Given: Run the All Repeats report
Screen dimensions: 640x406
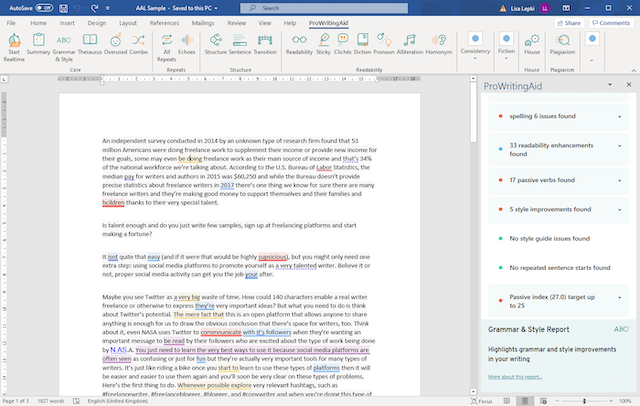Looking at the screenshot, I should coord(167,48).
